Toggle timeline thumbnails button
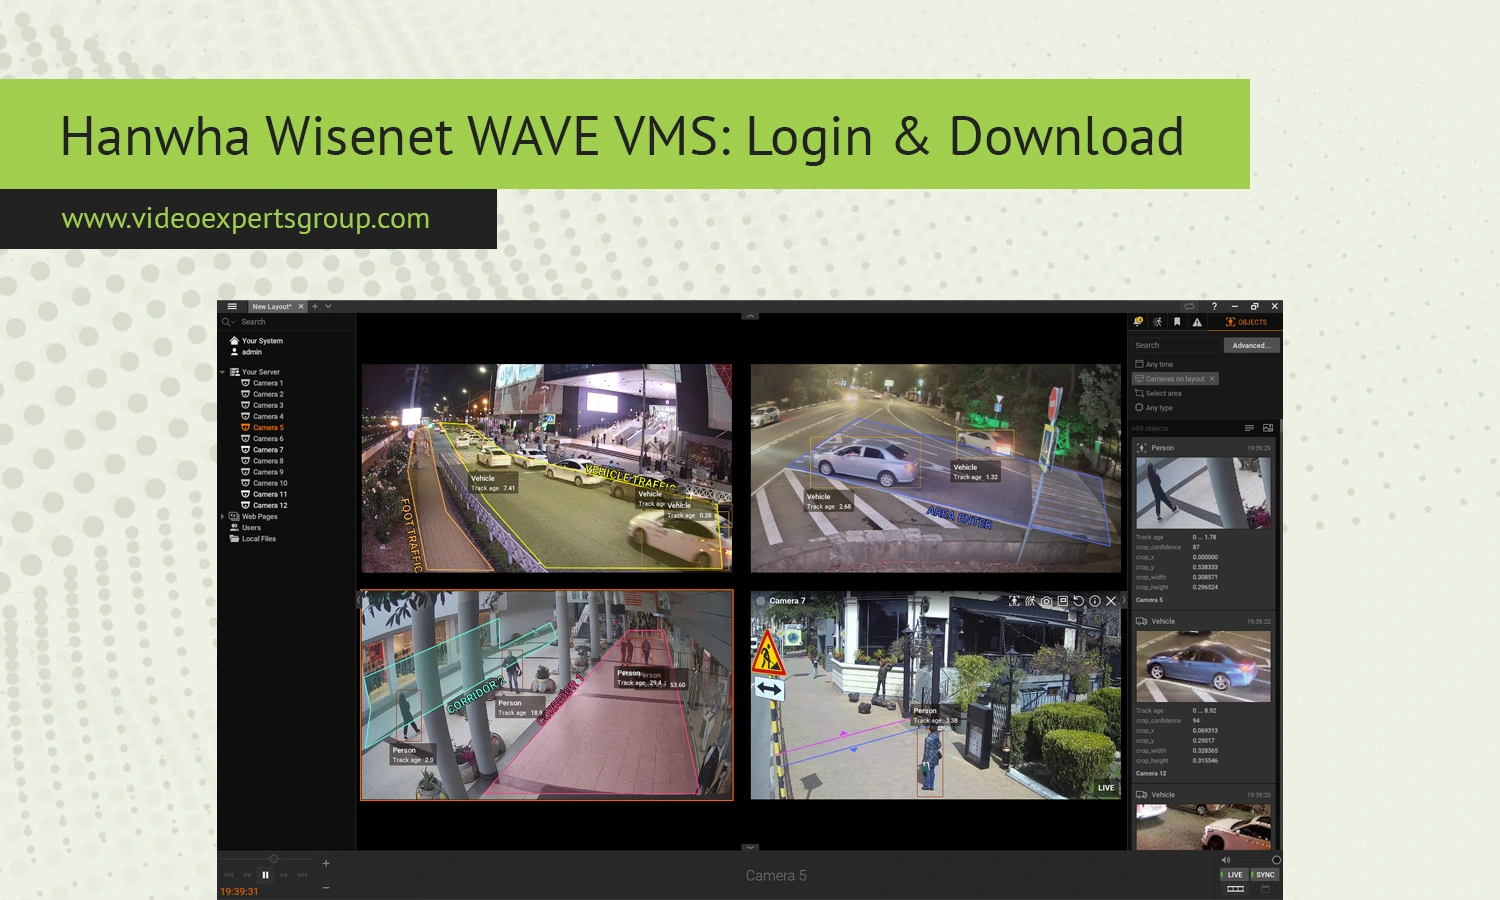This screenshot has width=1500, height=900. pyautogui.click(x=1236, y=889)
